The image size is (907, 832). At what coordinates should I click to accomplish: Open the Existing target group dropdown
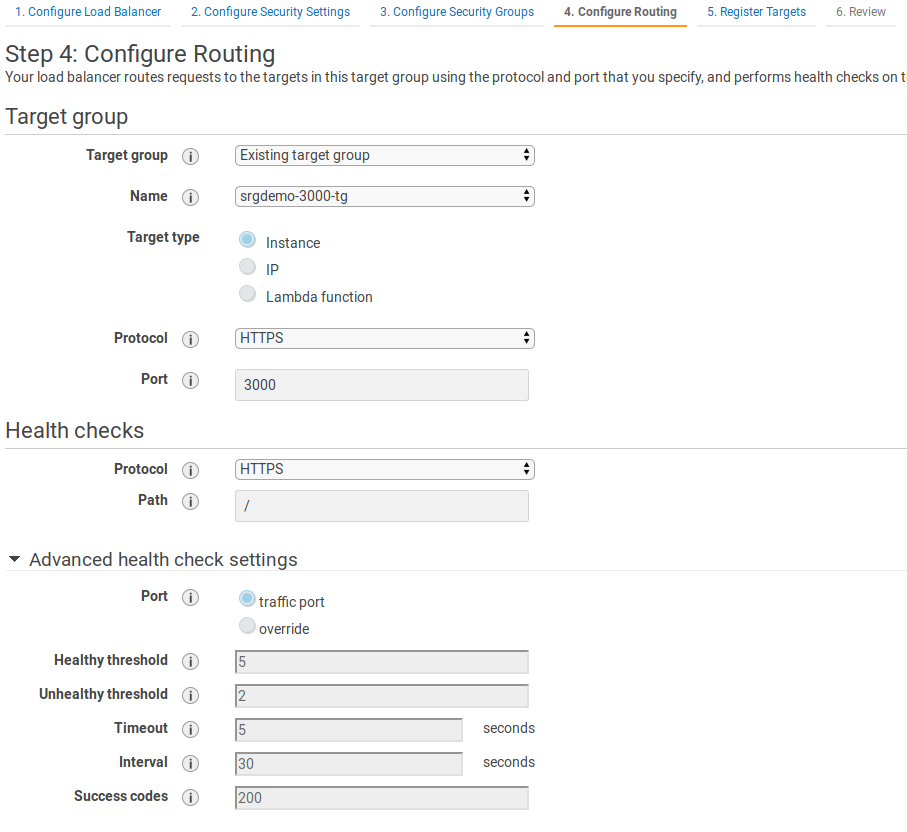[384, 155]
